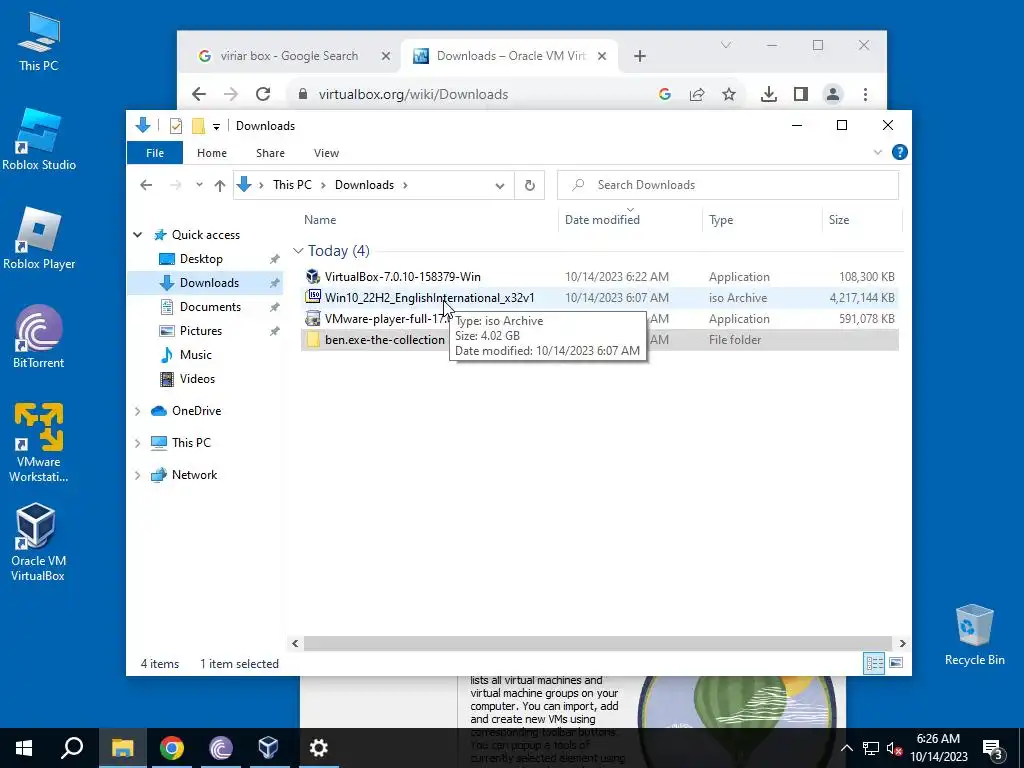Open the File menu

[155, 153]
